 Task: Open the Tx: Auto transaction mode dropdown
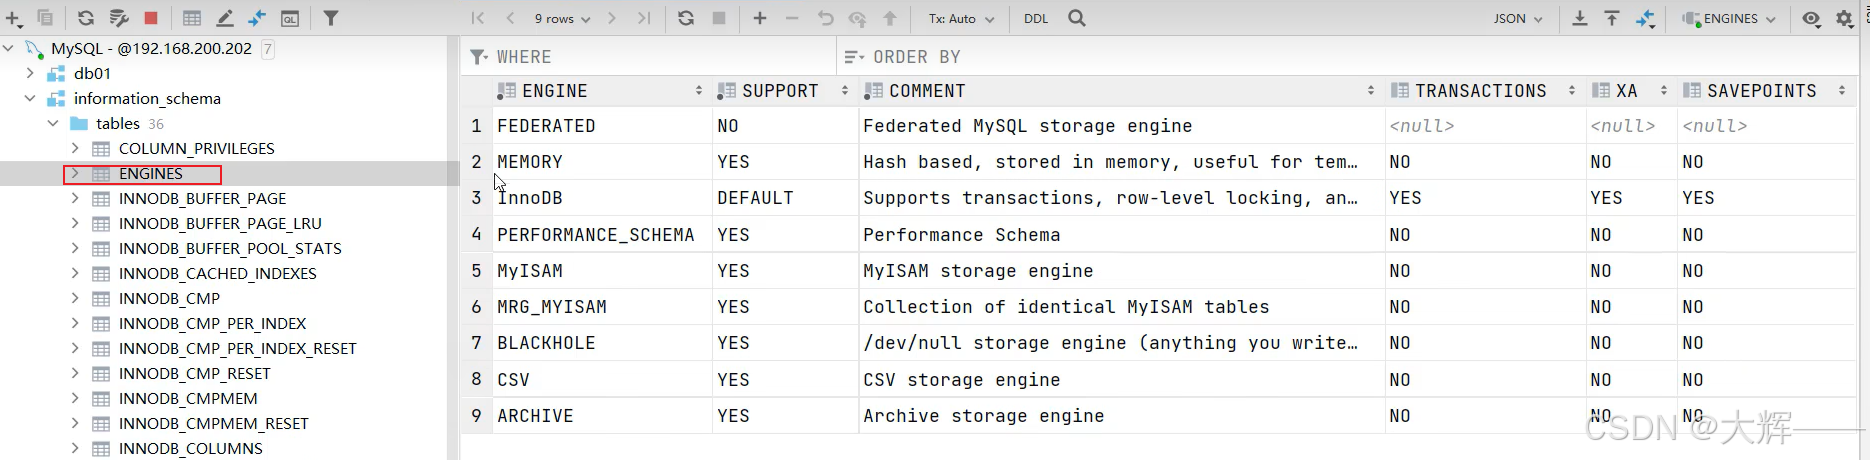(x=961, y=19)
